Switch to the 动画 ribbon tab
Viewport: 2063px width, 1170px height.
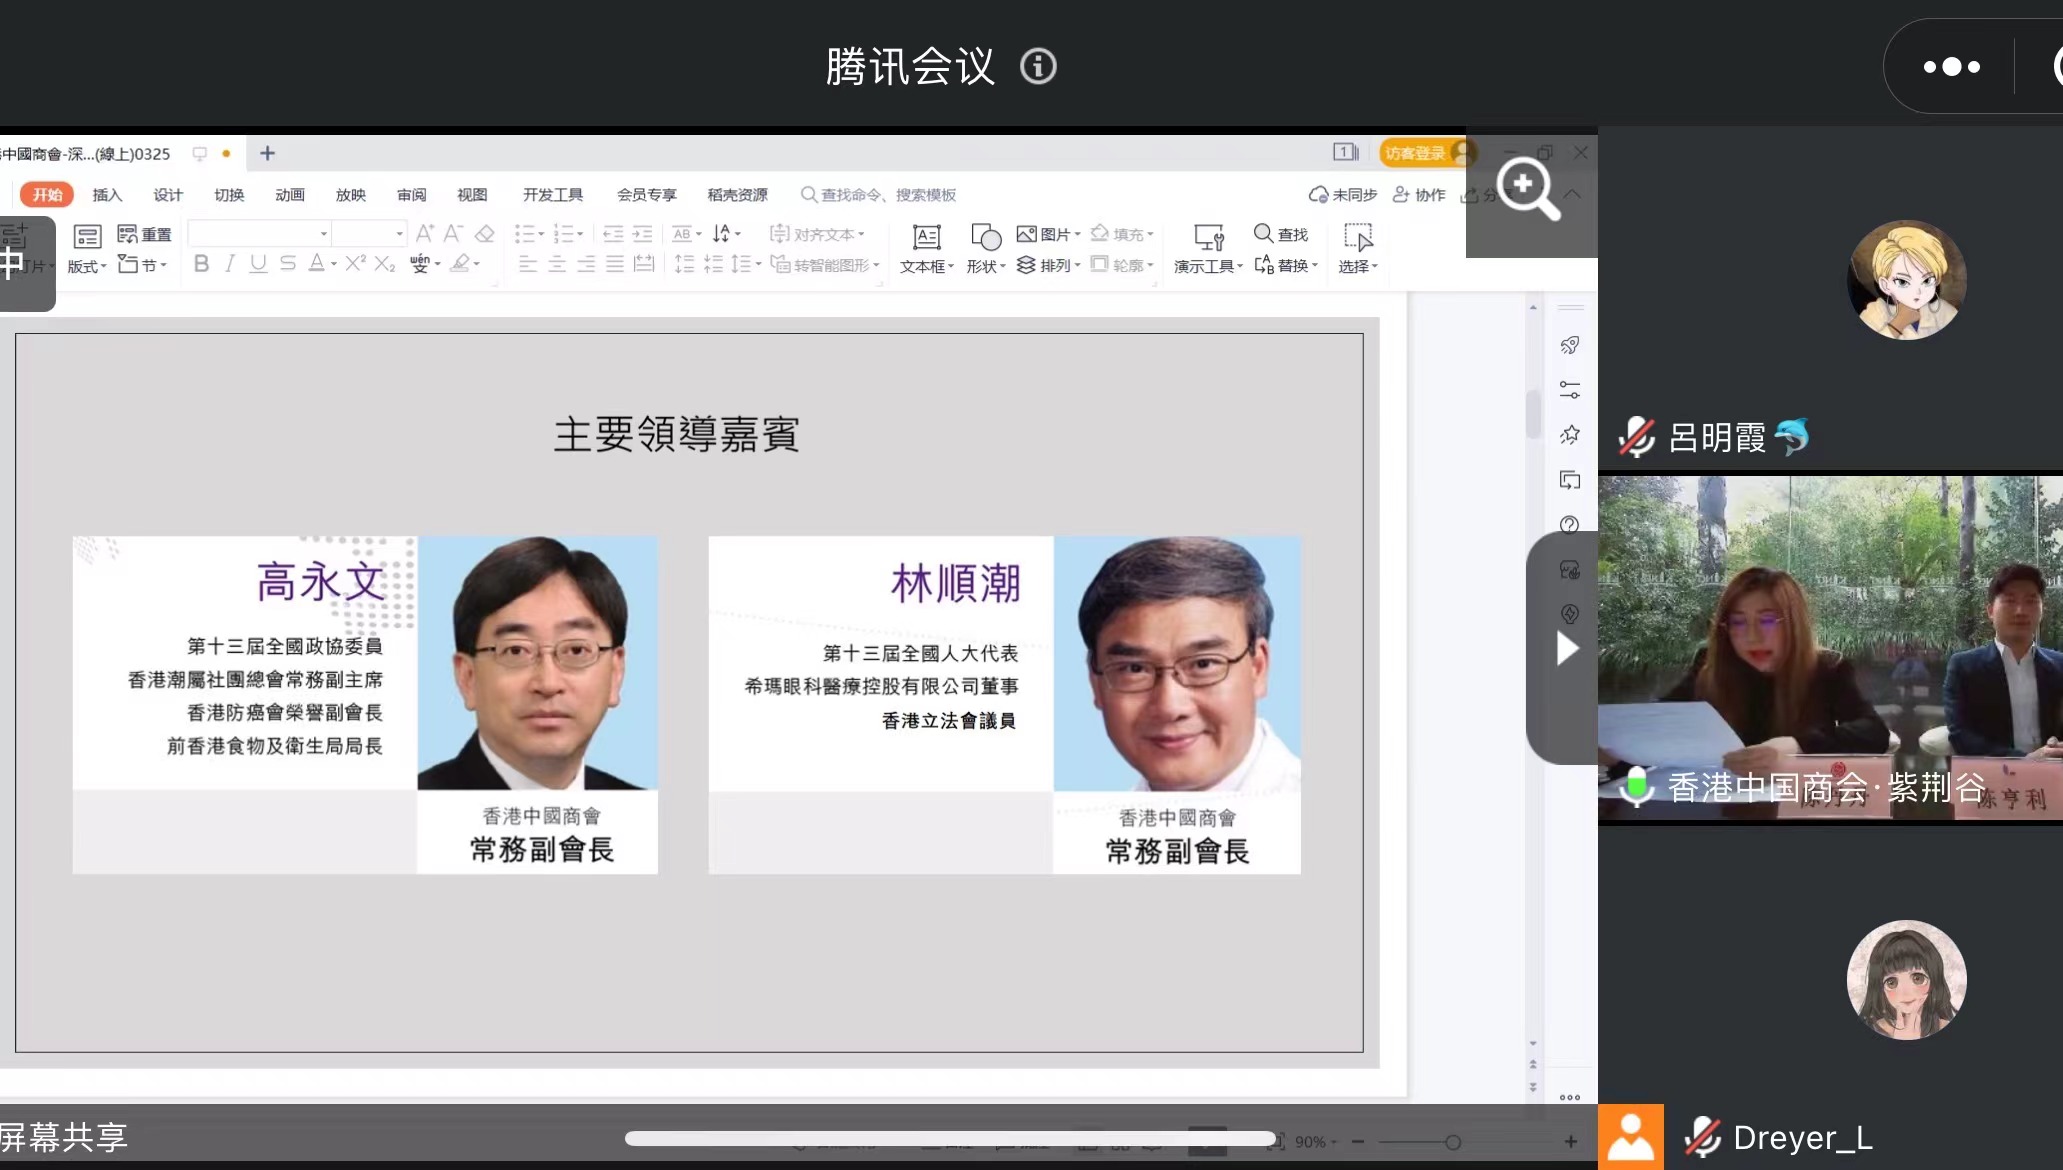[290, 194]
